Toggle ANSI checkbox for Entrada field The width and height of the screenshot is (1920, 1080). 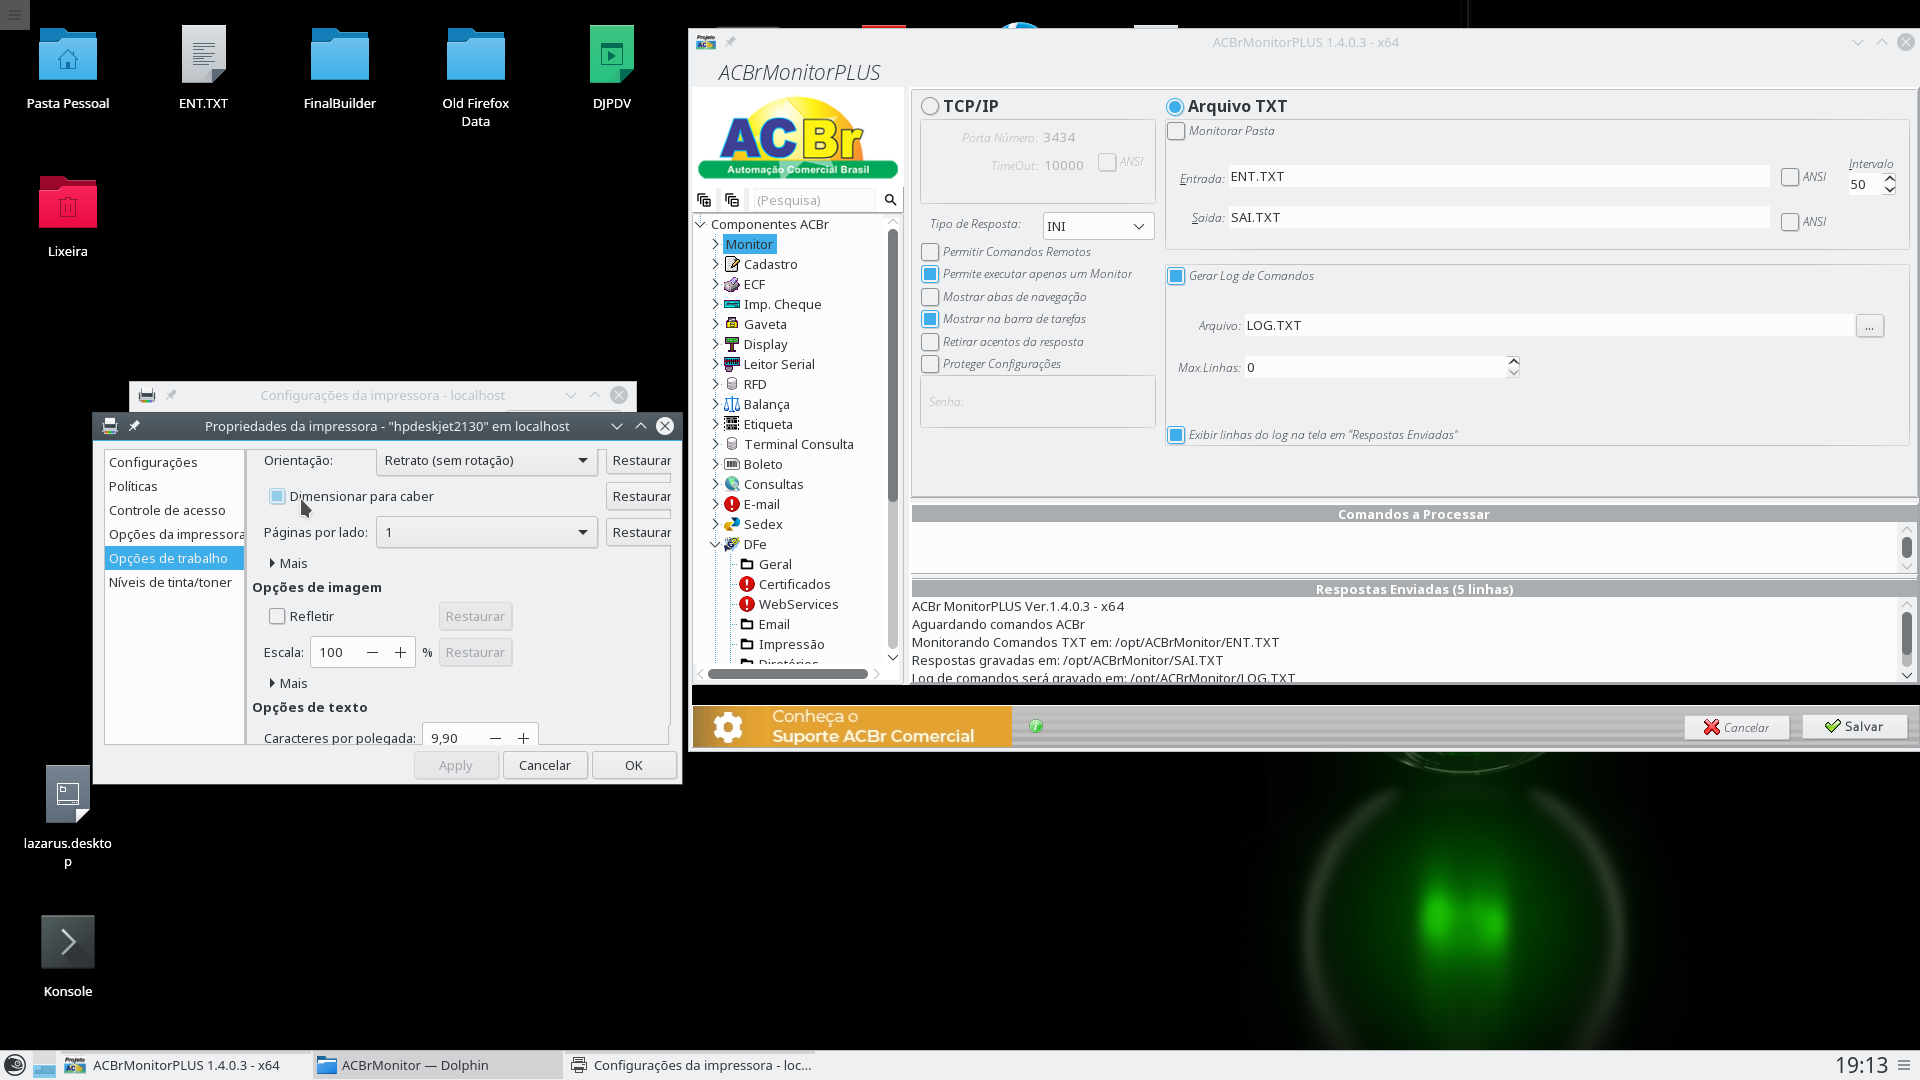point(1790,177)
